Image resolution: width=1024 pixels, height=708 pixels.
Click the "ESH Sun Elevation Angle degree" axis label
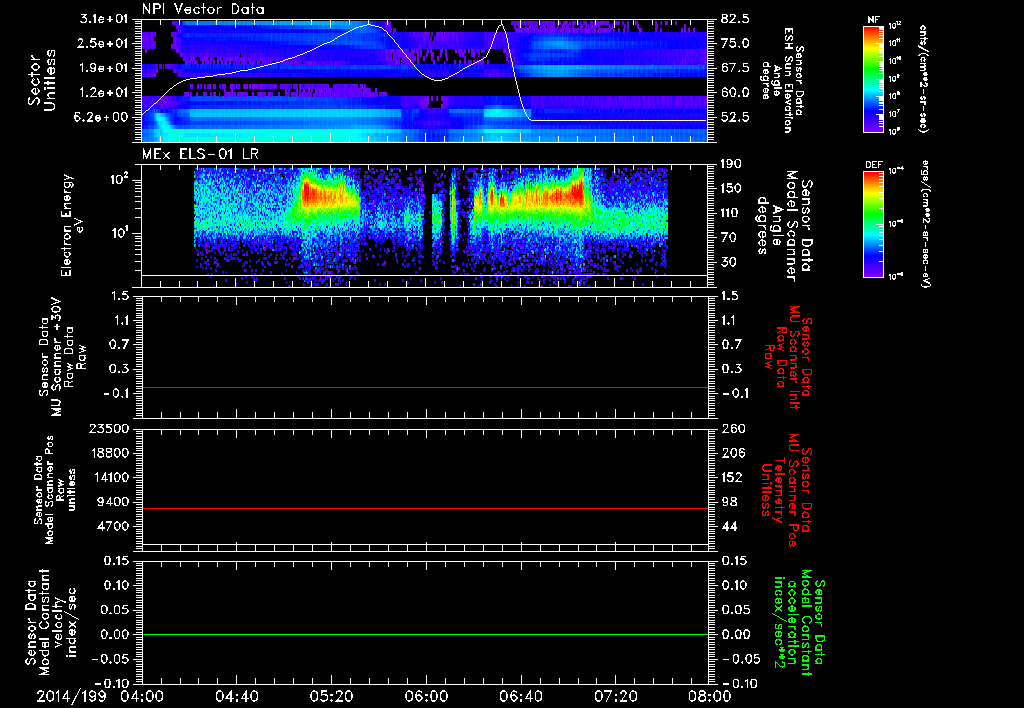tap(782, 80)
